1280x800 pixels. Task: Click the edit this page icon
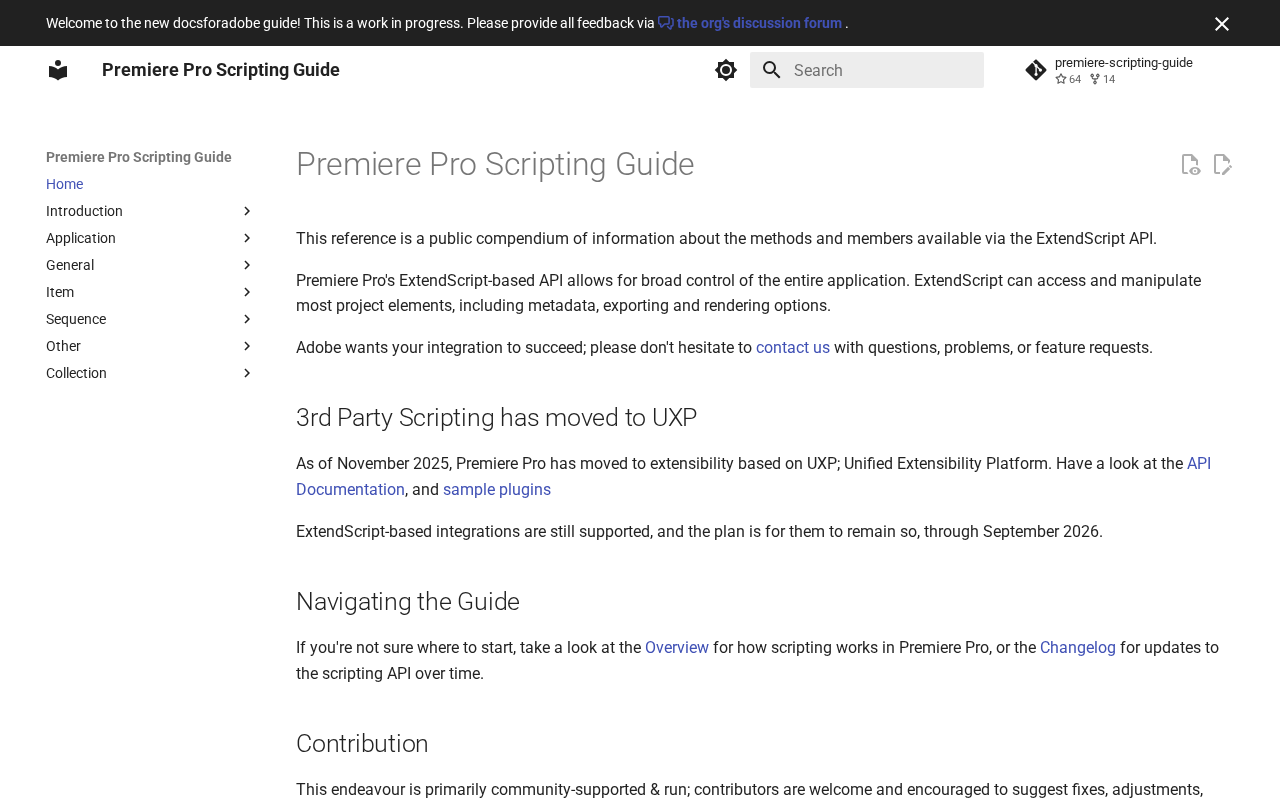[x=1222, y=165]
